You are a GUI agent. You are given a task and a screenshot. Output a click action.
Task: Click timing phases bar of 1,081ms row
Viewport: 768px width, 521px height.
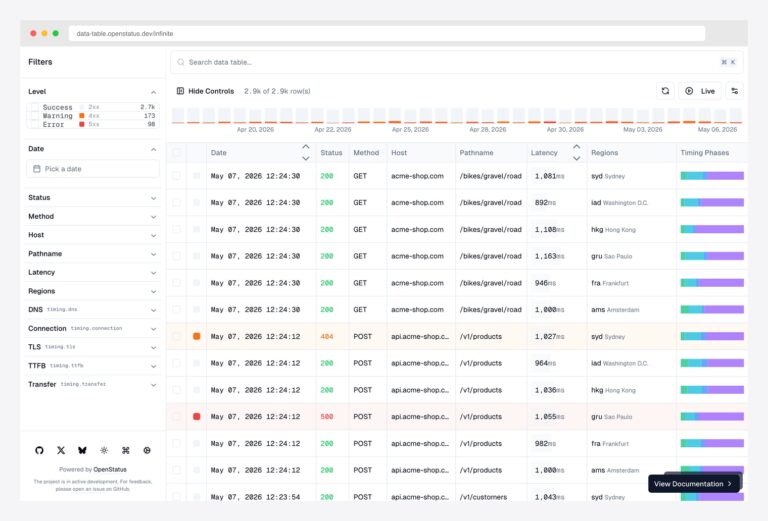tap(712, 176)
